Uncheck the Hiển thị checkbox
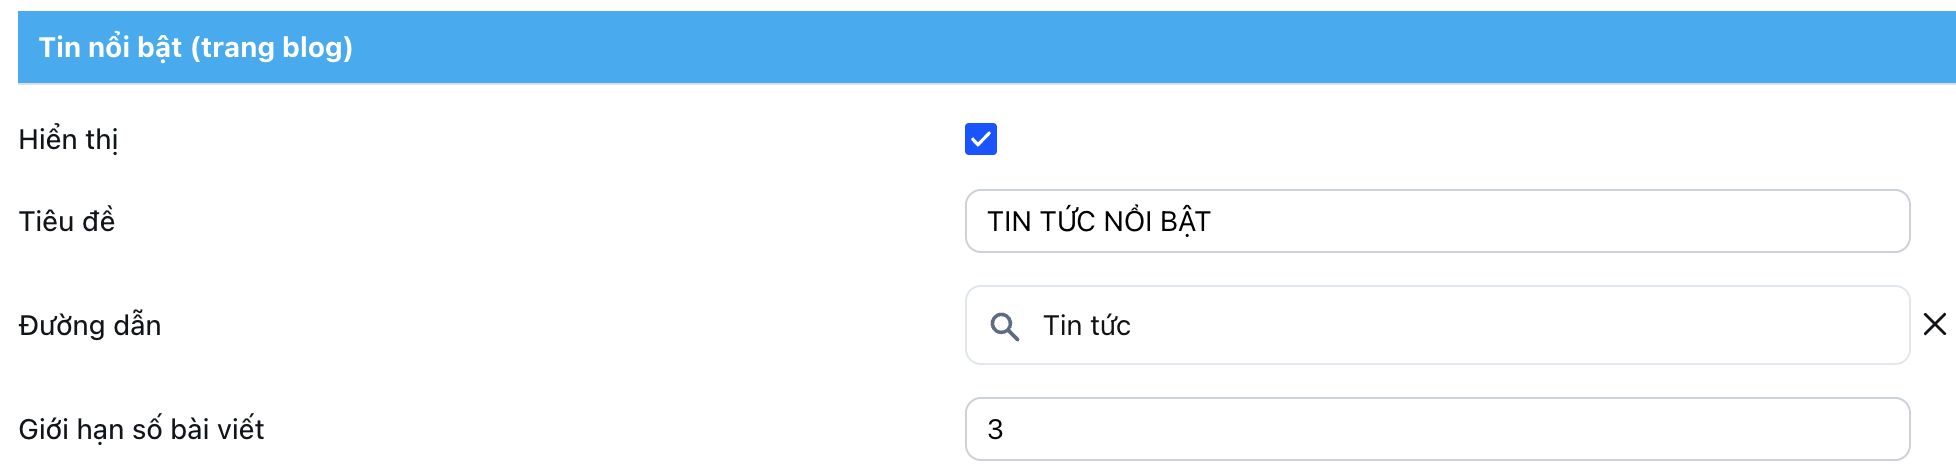The image size is (1956, 476). pos(980,139)
